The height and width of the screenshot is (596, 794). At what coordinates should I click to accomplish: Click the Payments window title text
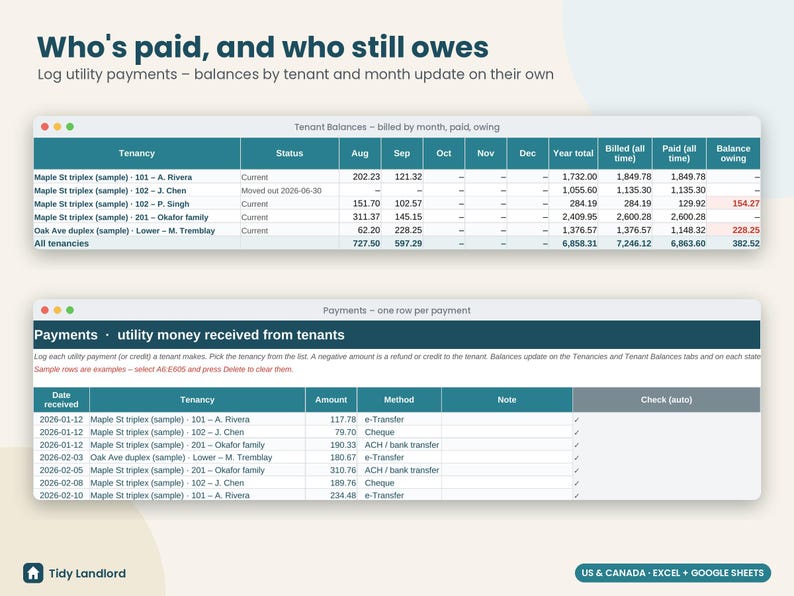[x=397, y=310]
